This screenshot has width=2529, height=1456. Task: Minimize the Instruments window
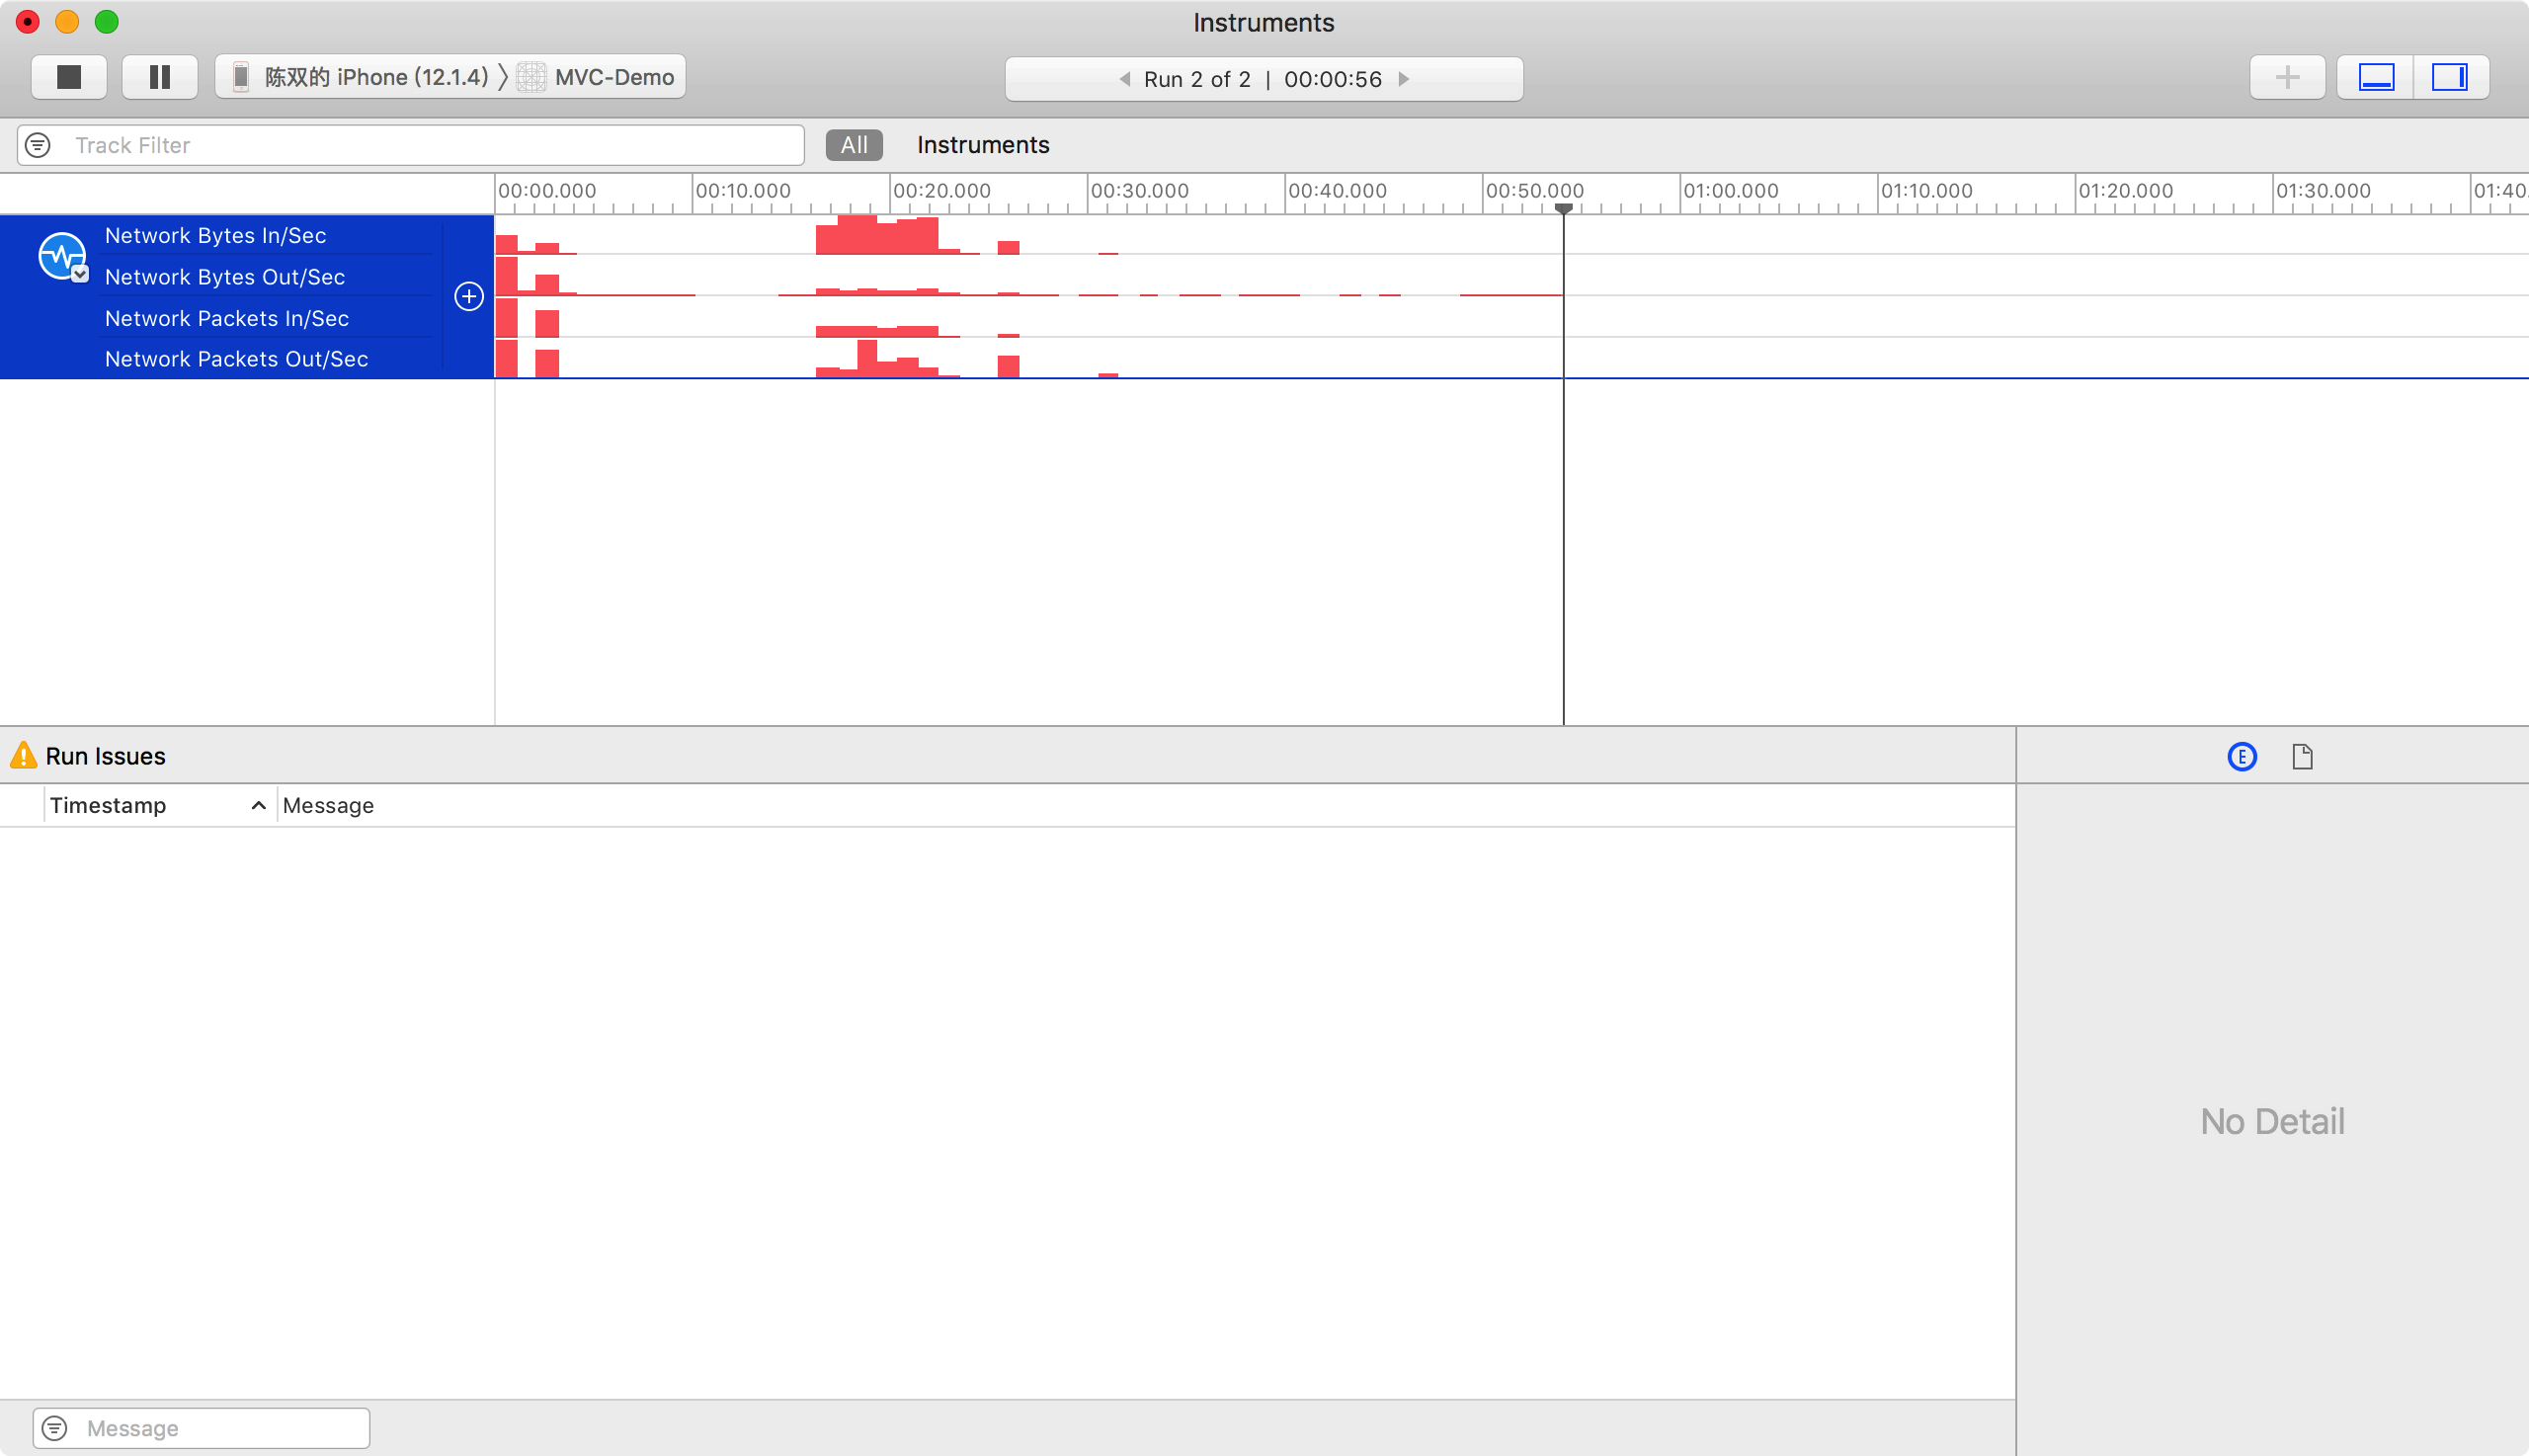tap(67, 21)
